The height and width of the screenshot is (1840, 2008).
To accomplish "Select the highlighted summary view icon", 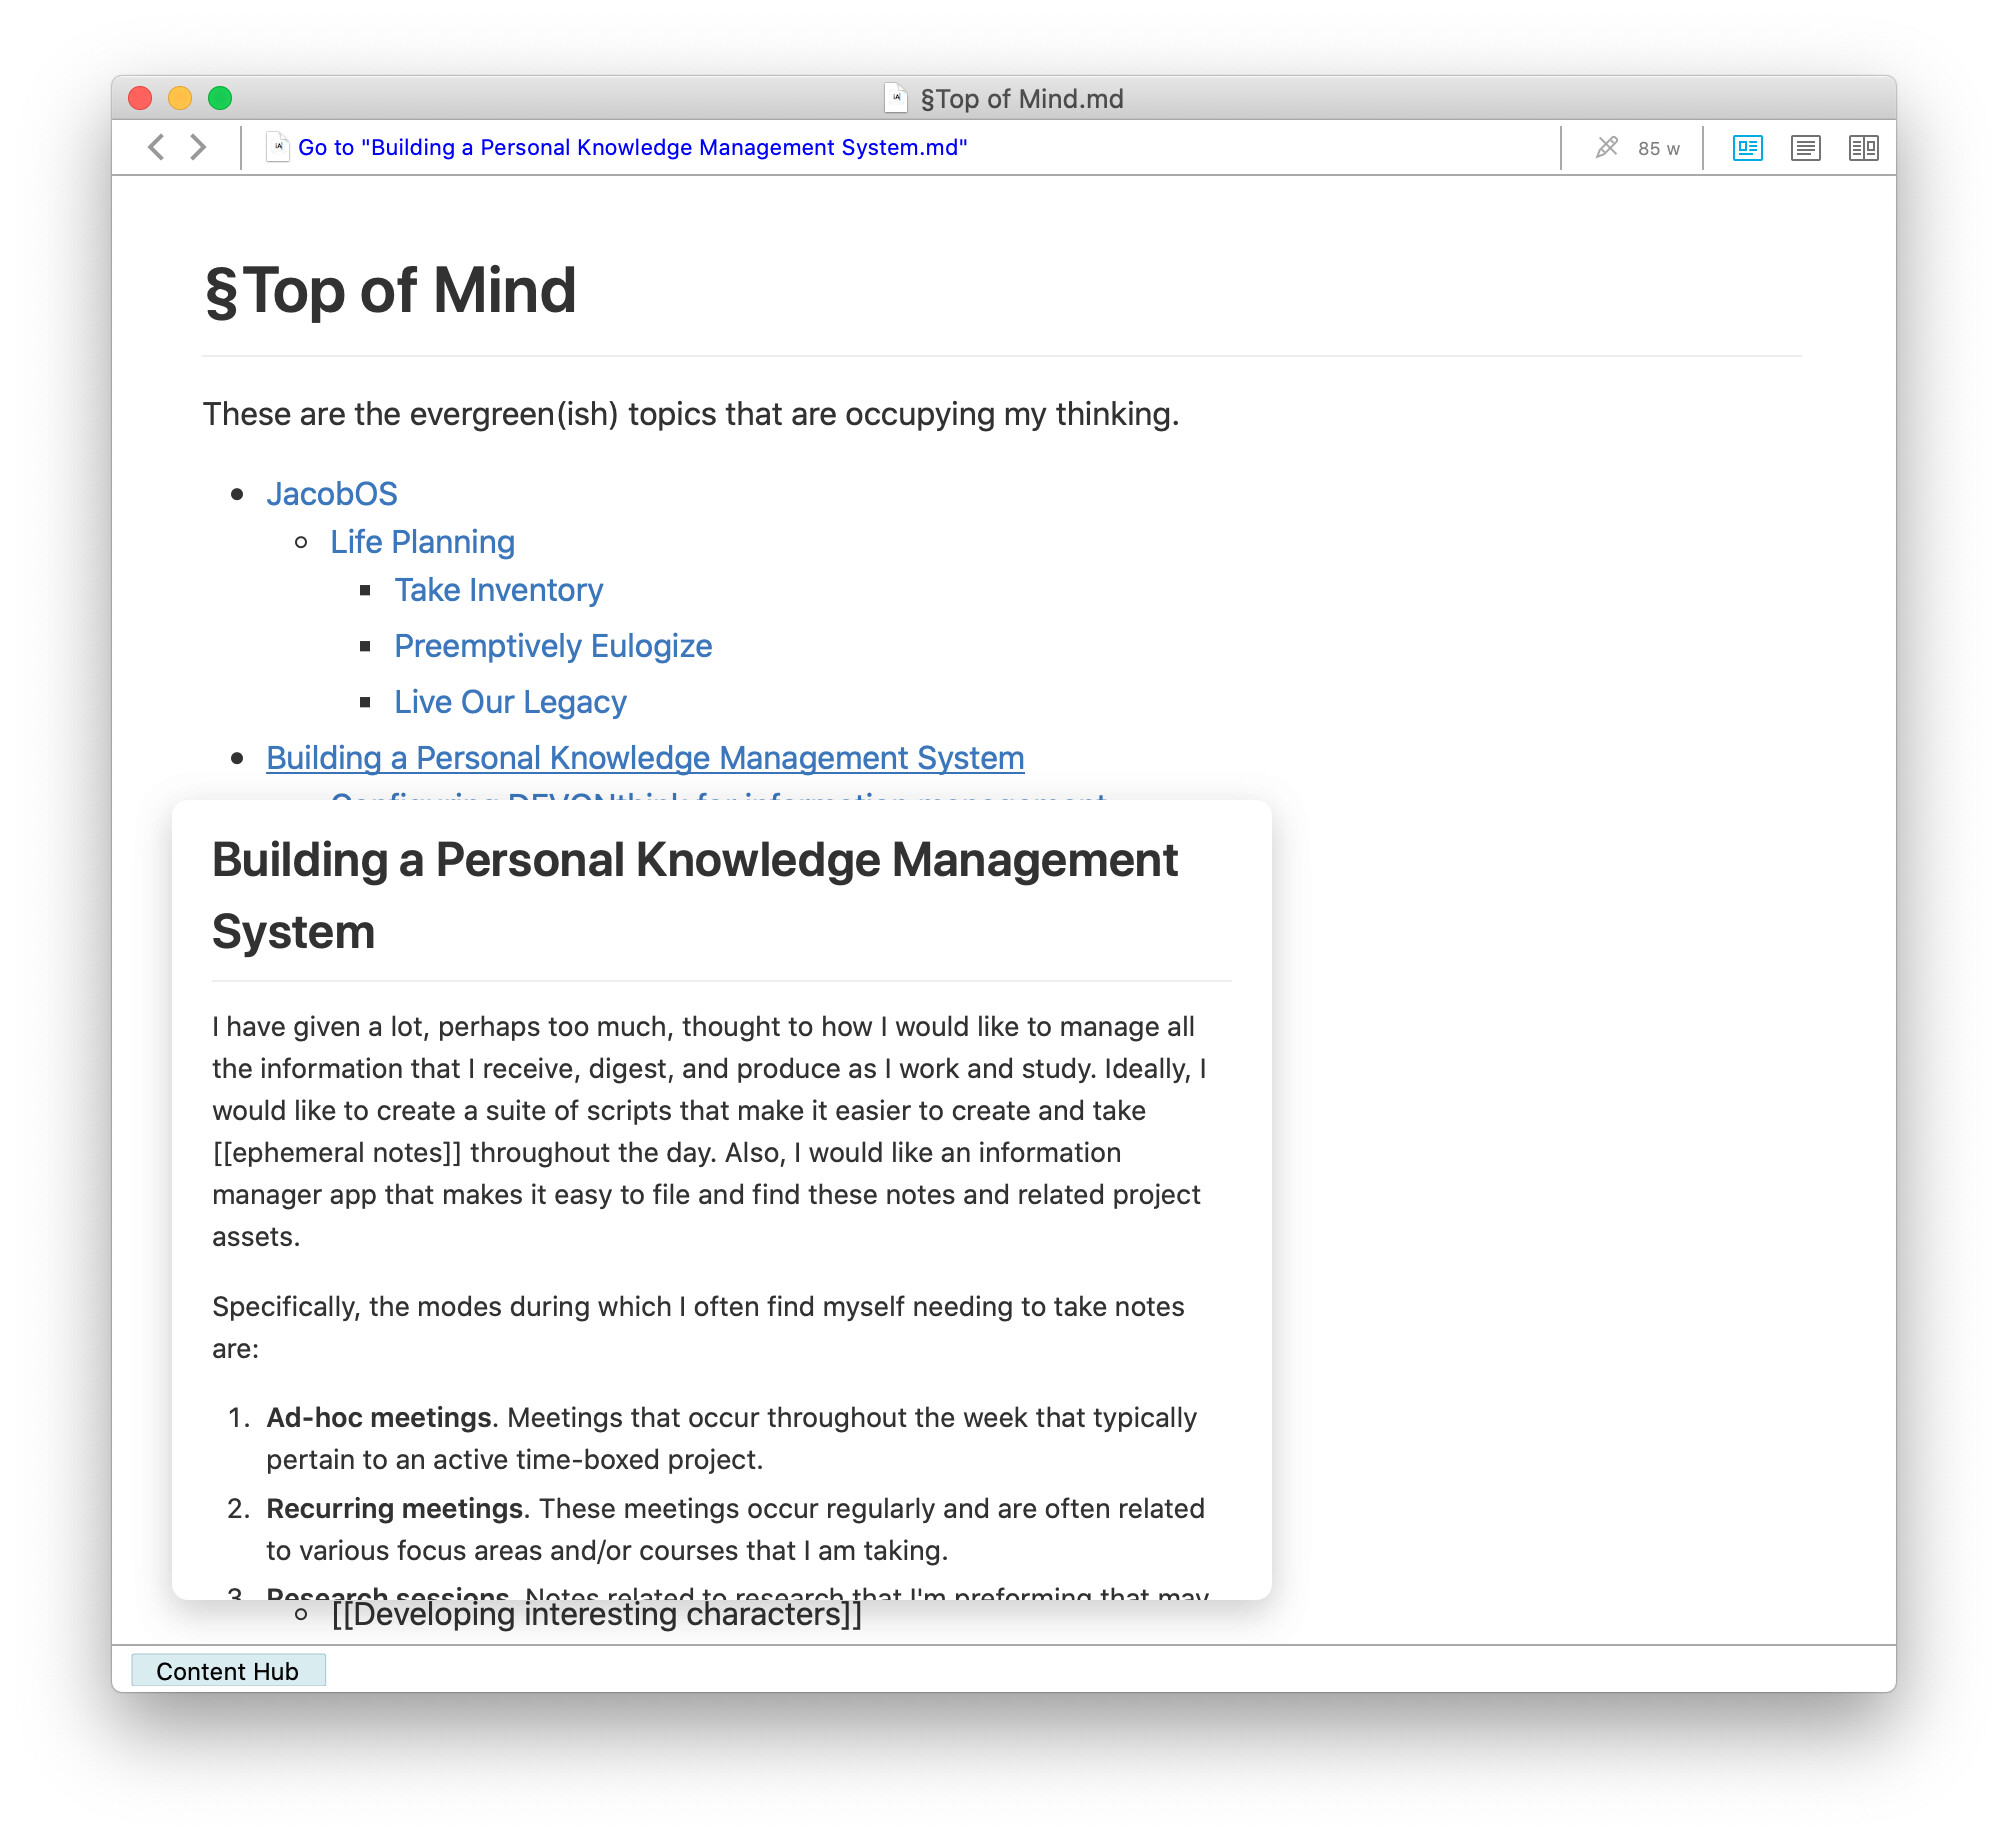I will click(1746, 148).
